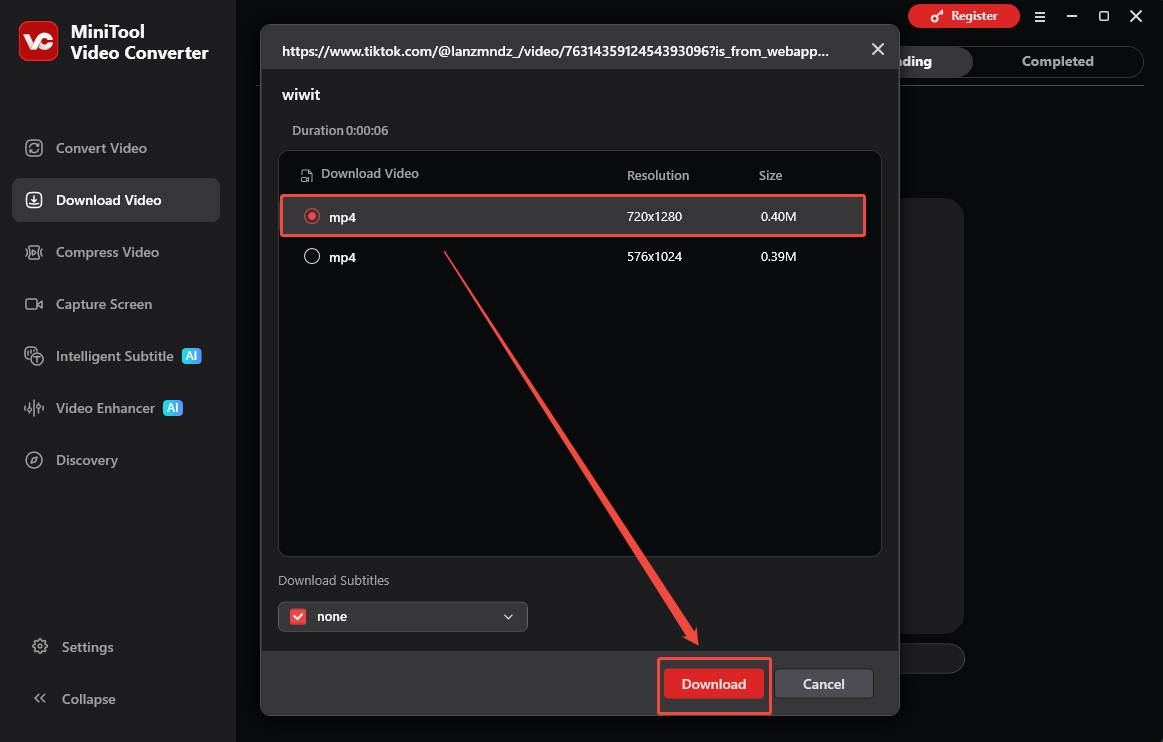Go to Download Video section
This screenshot has height=742, width=1163.
tap(116, 200)
